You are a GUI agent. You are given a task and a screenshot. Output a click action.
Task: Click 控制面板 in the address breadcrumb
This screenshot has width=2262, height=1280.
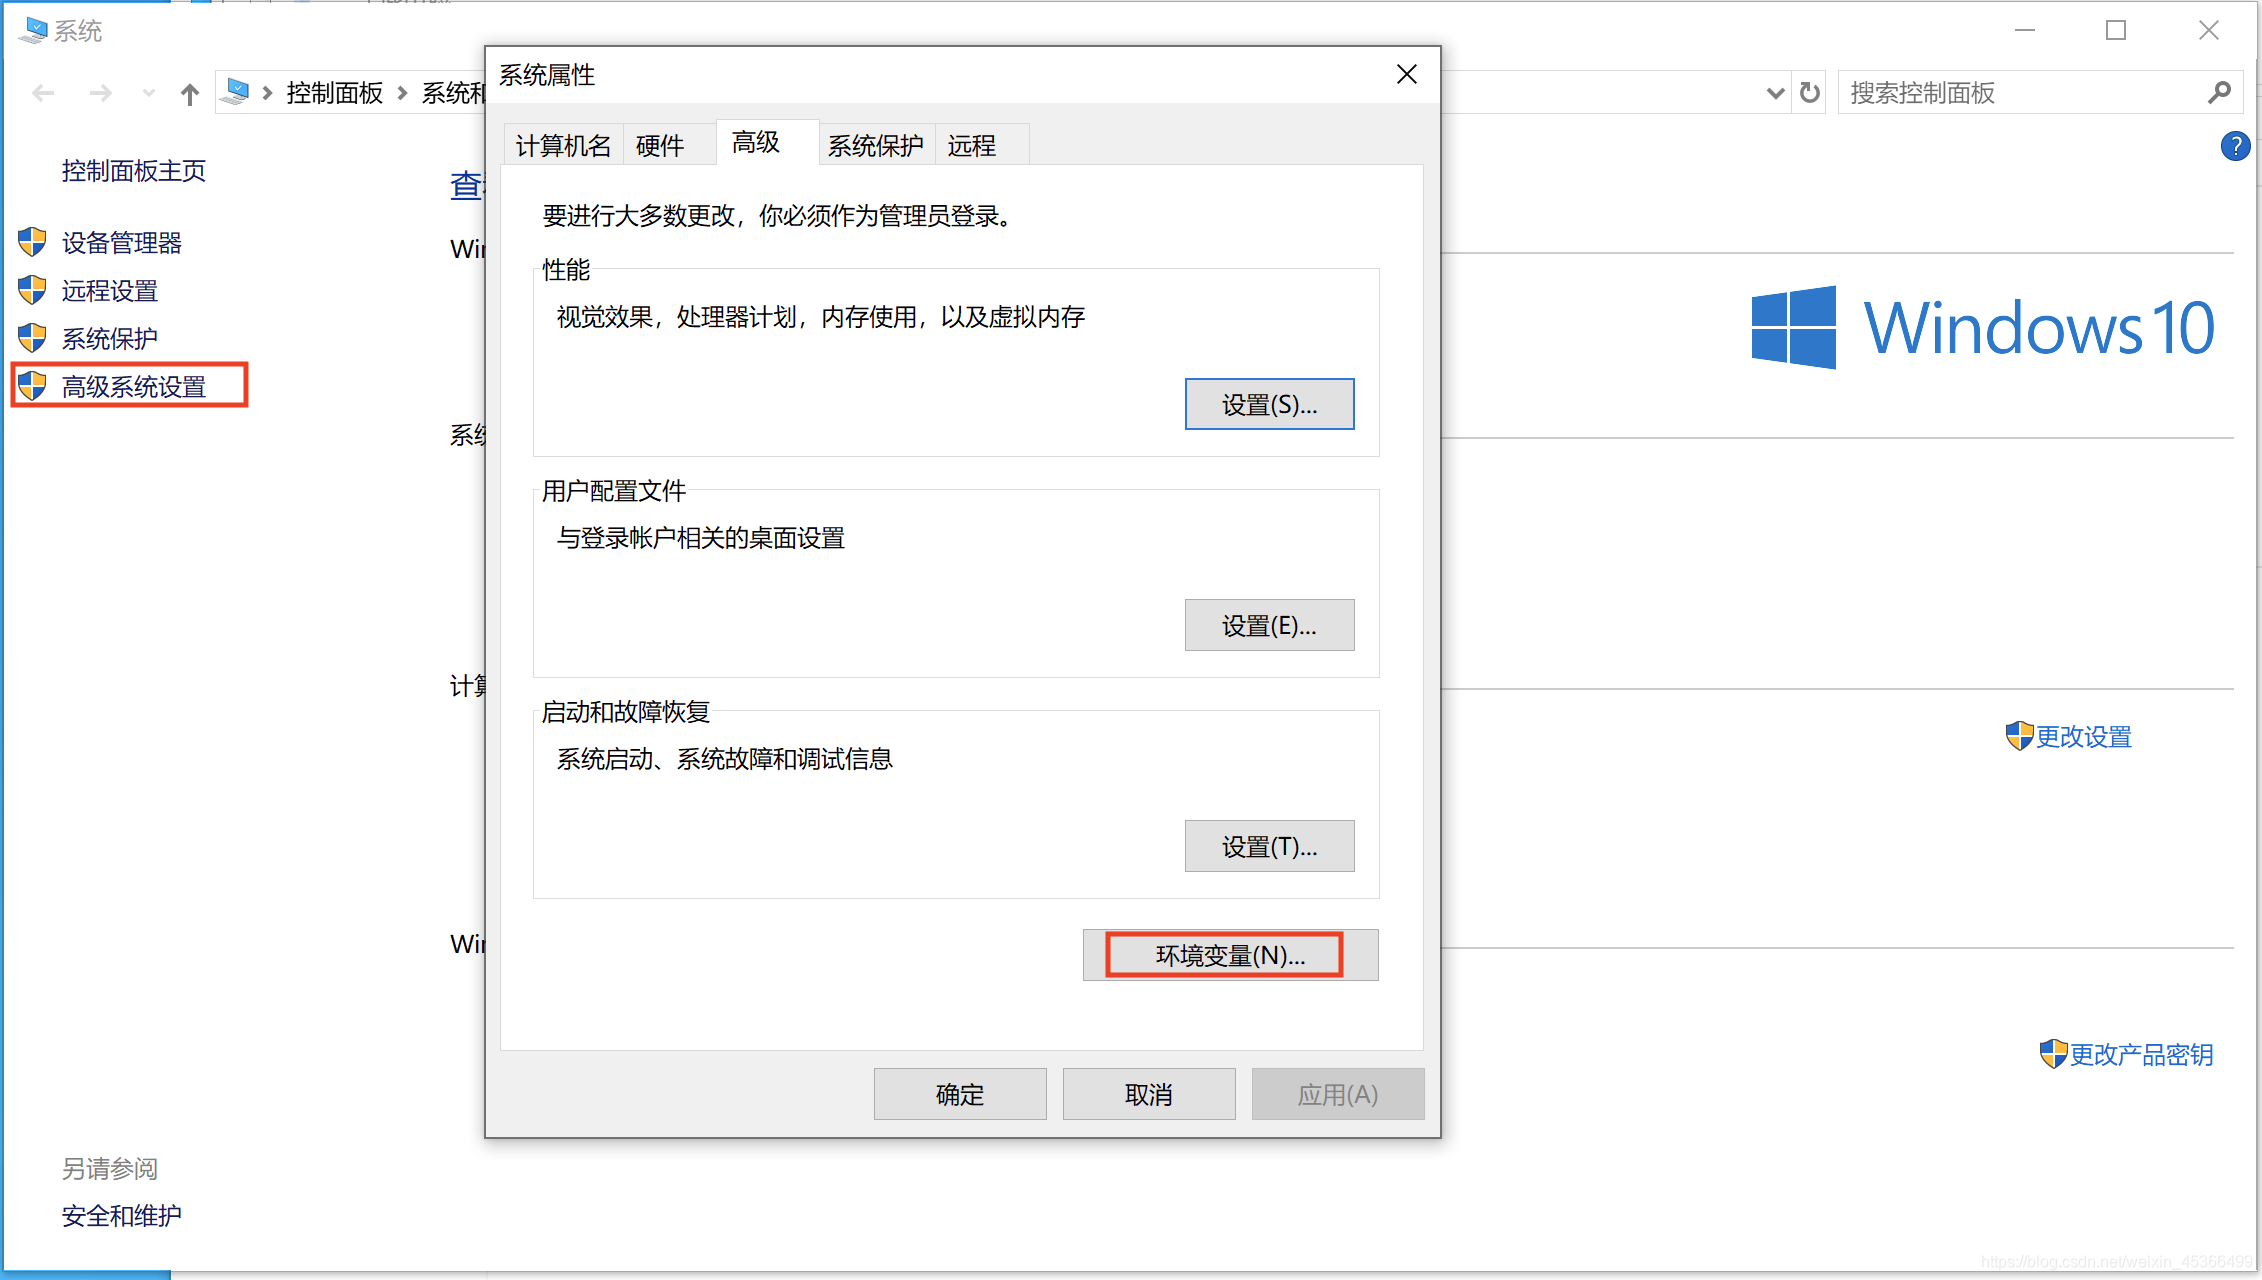click(x=335, y=93)
